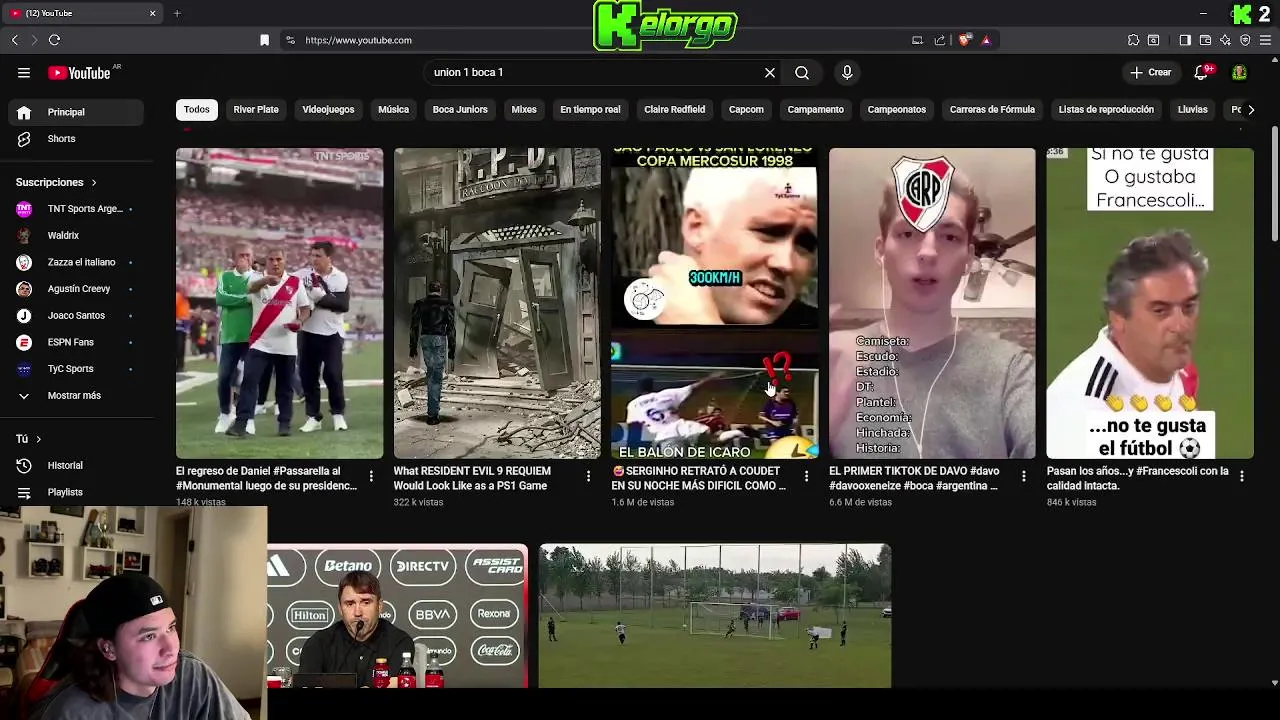Go back with the browser back arrow
The image size is (1280, 720).
pos(15,40)
